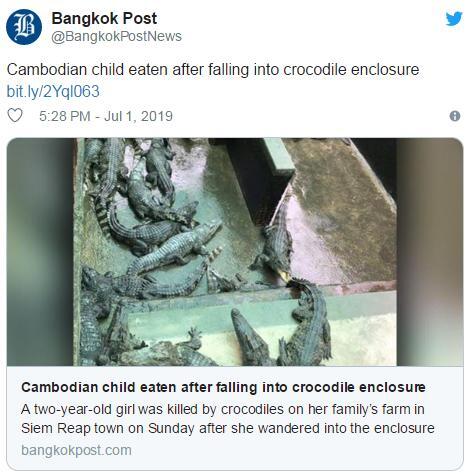Image resolution: width=470 pixels, height=476 pixels.
Task: Follow the bit.ly/2YqI063 short link
Action: (53, 91)
